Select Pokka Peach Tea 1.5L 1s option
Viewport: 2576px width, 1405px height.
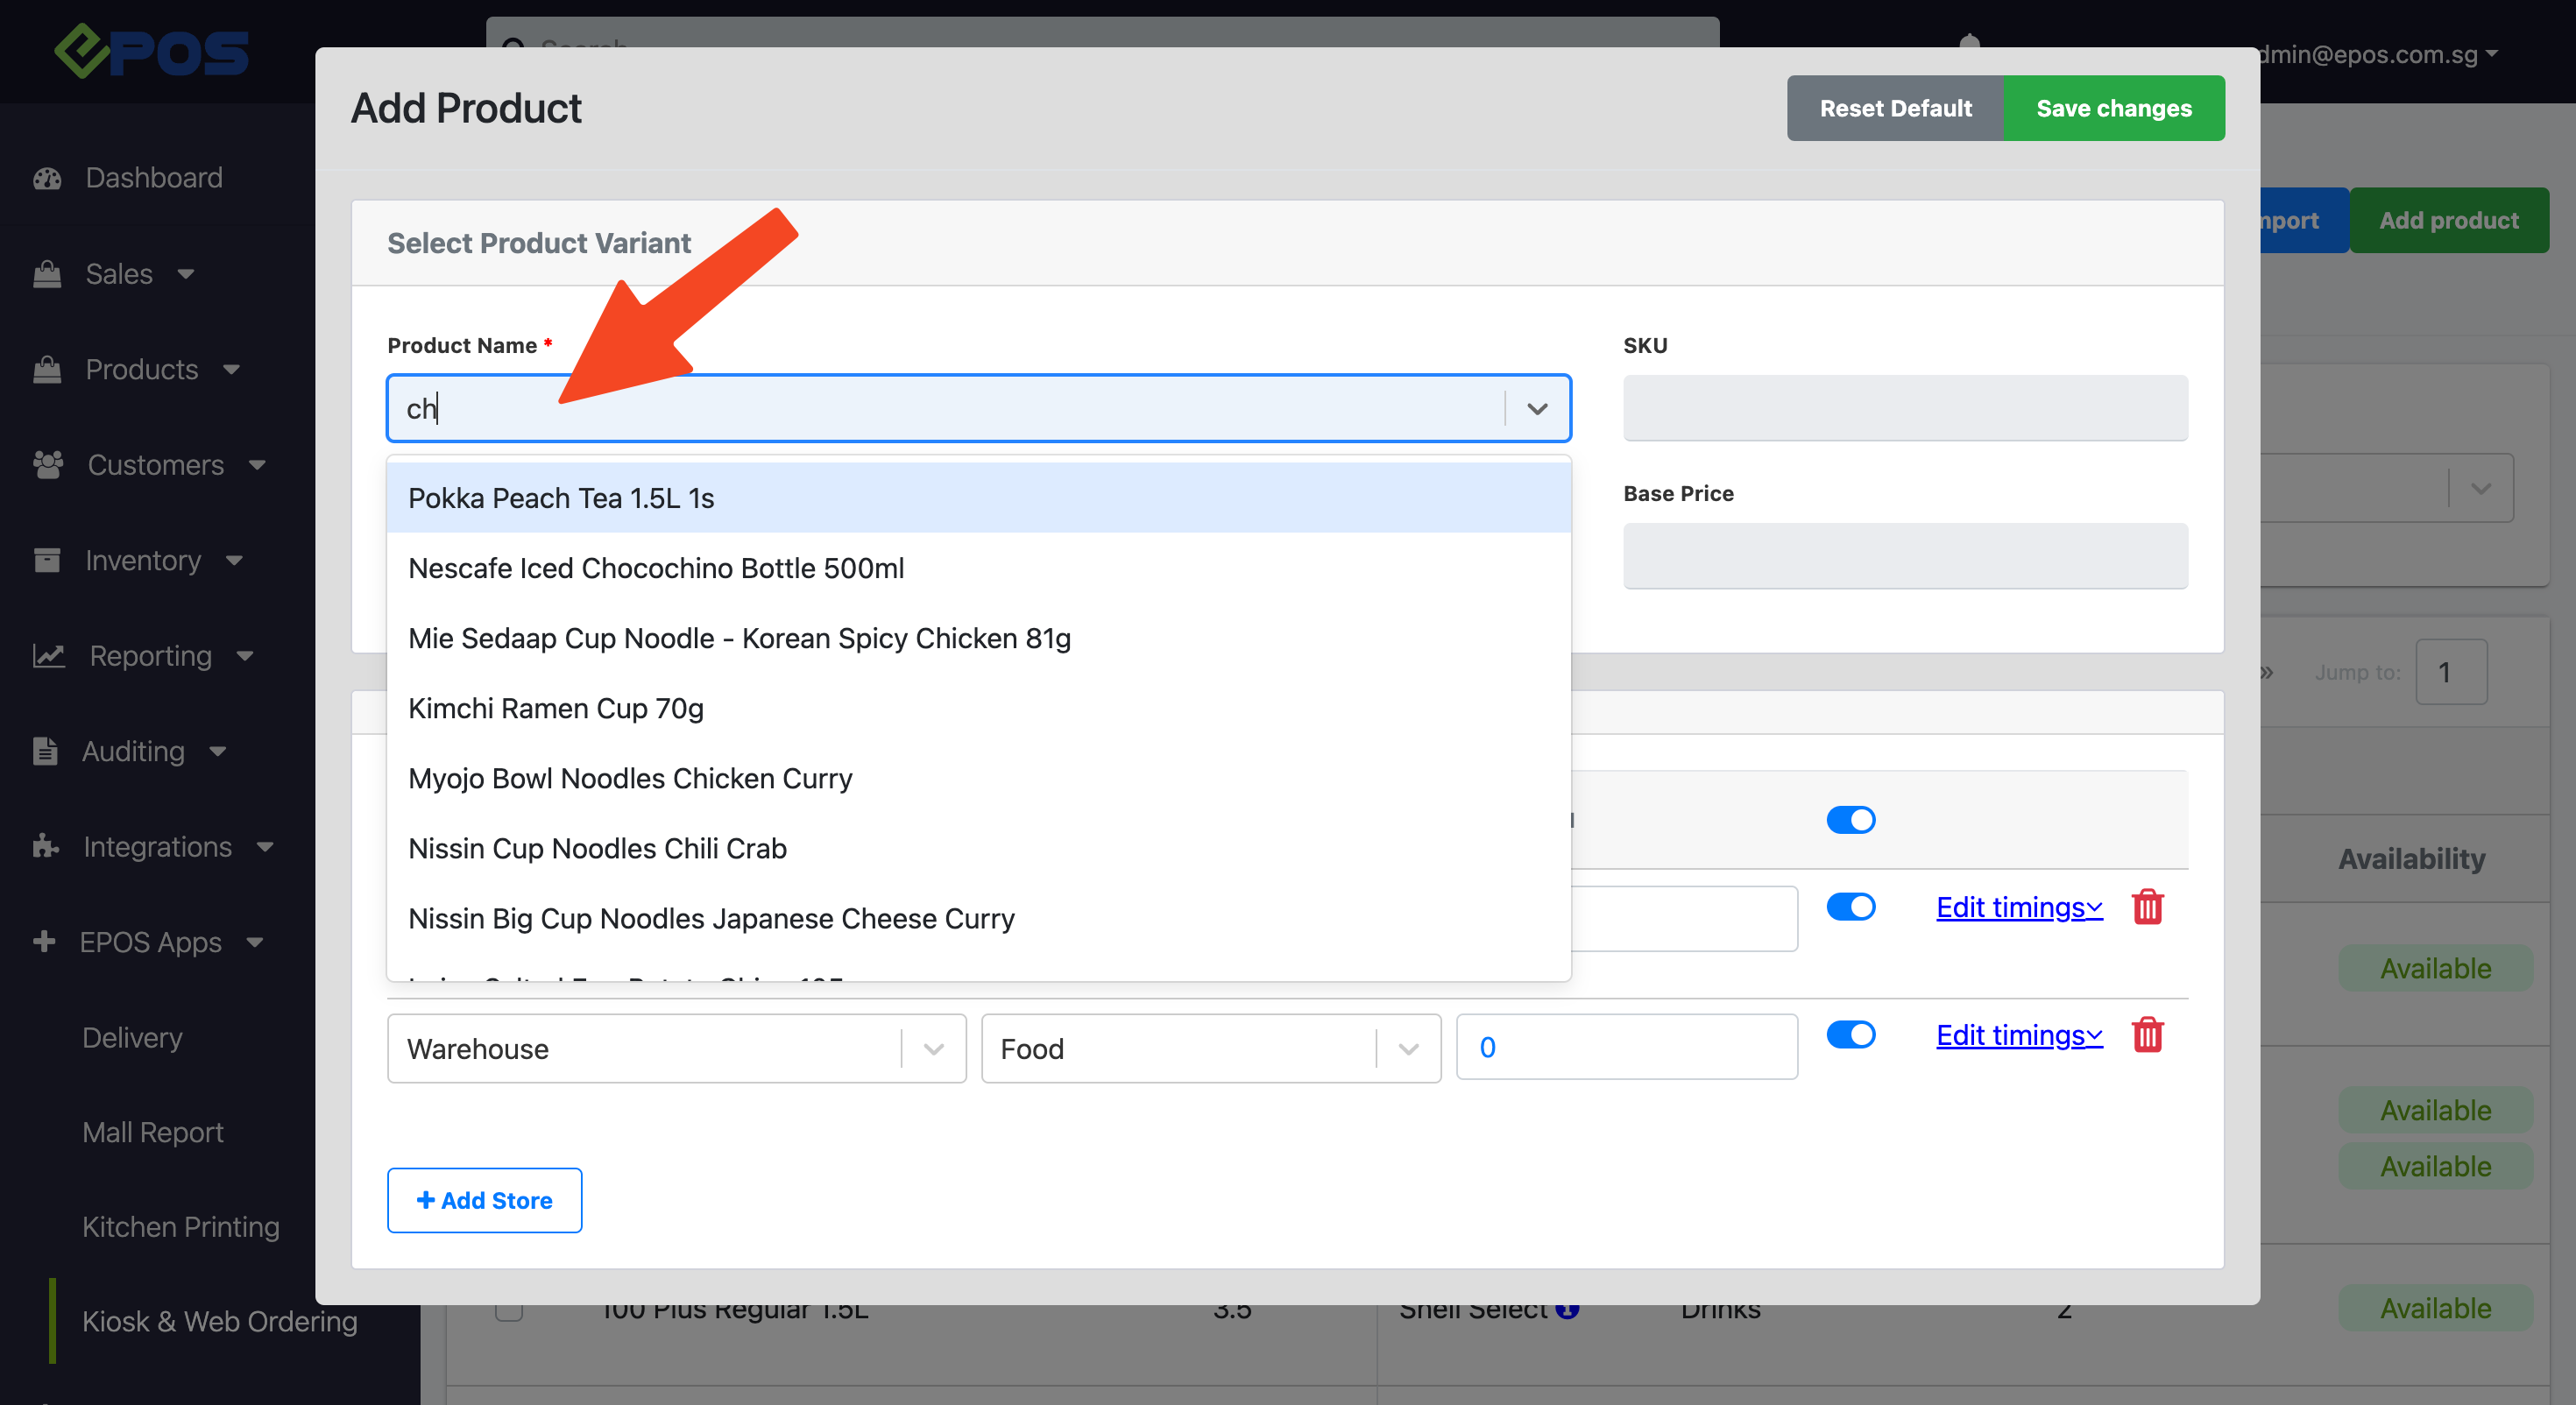pyautogui.click(x=978, y=498)
